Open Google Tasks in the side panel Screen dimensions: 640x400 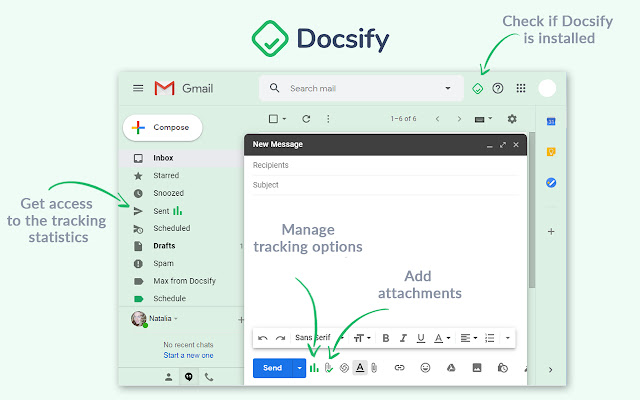click(x=551, y=182)
